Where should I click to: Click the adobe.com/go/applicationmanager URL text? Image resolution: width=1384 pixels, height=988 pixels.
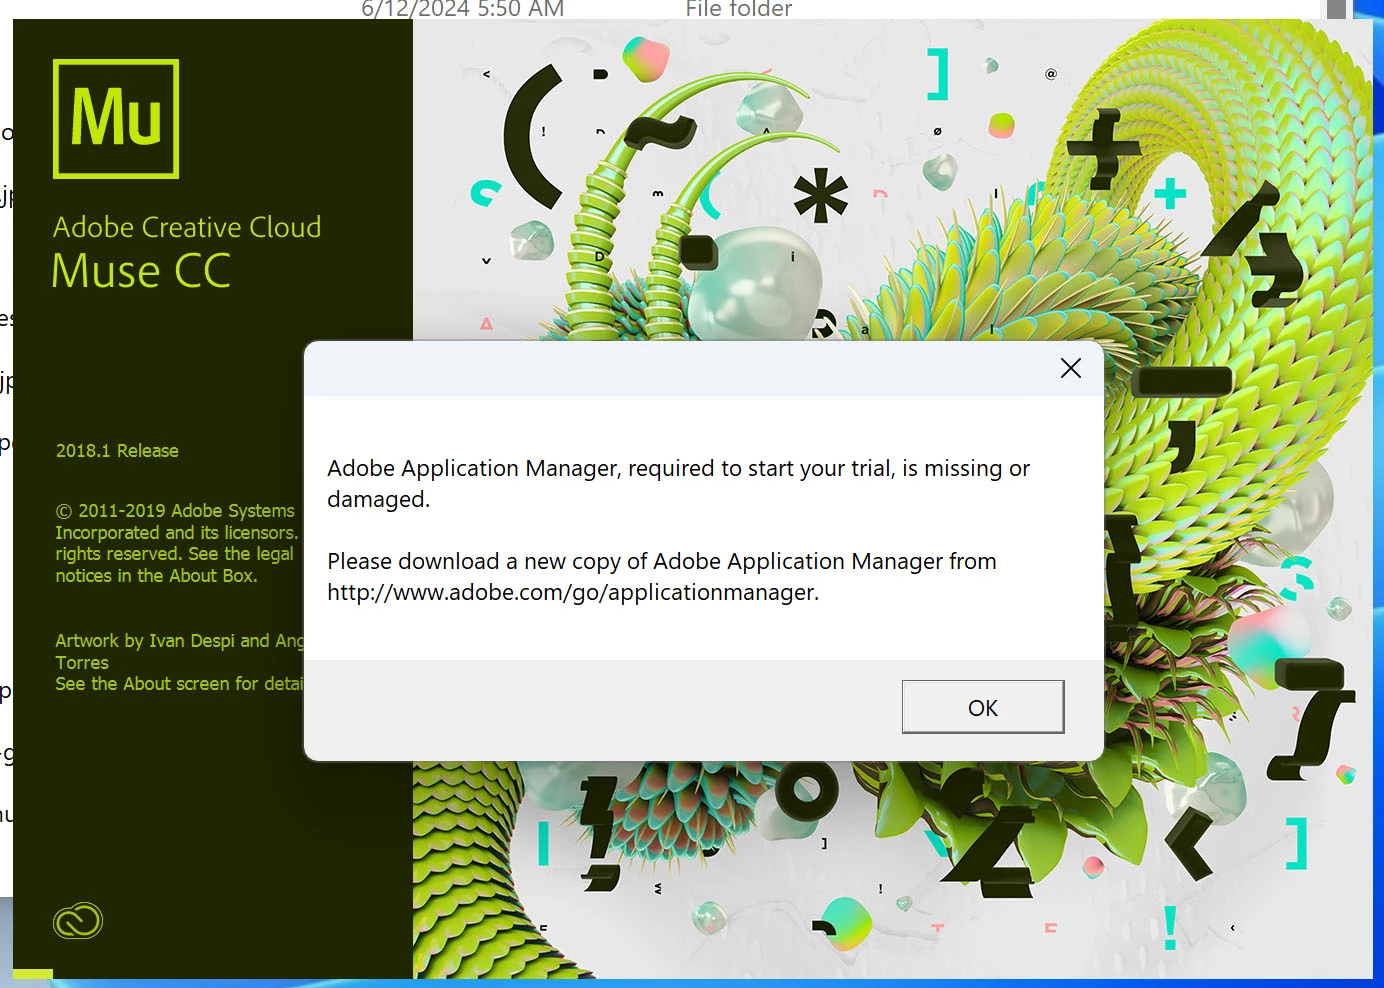573,592
